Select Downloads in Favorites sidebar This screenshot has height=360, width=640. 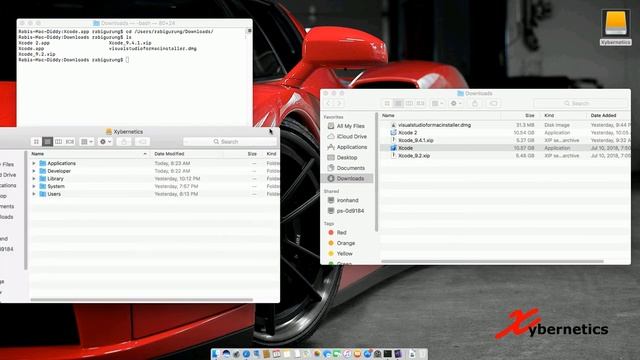(x=348, y=178)
